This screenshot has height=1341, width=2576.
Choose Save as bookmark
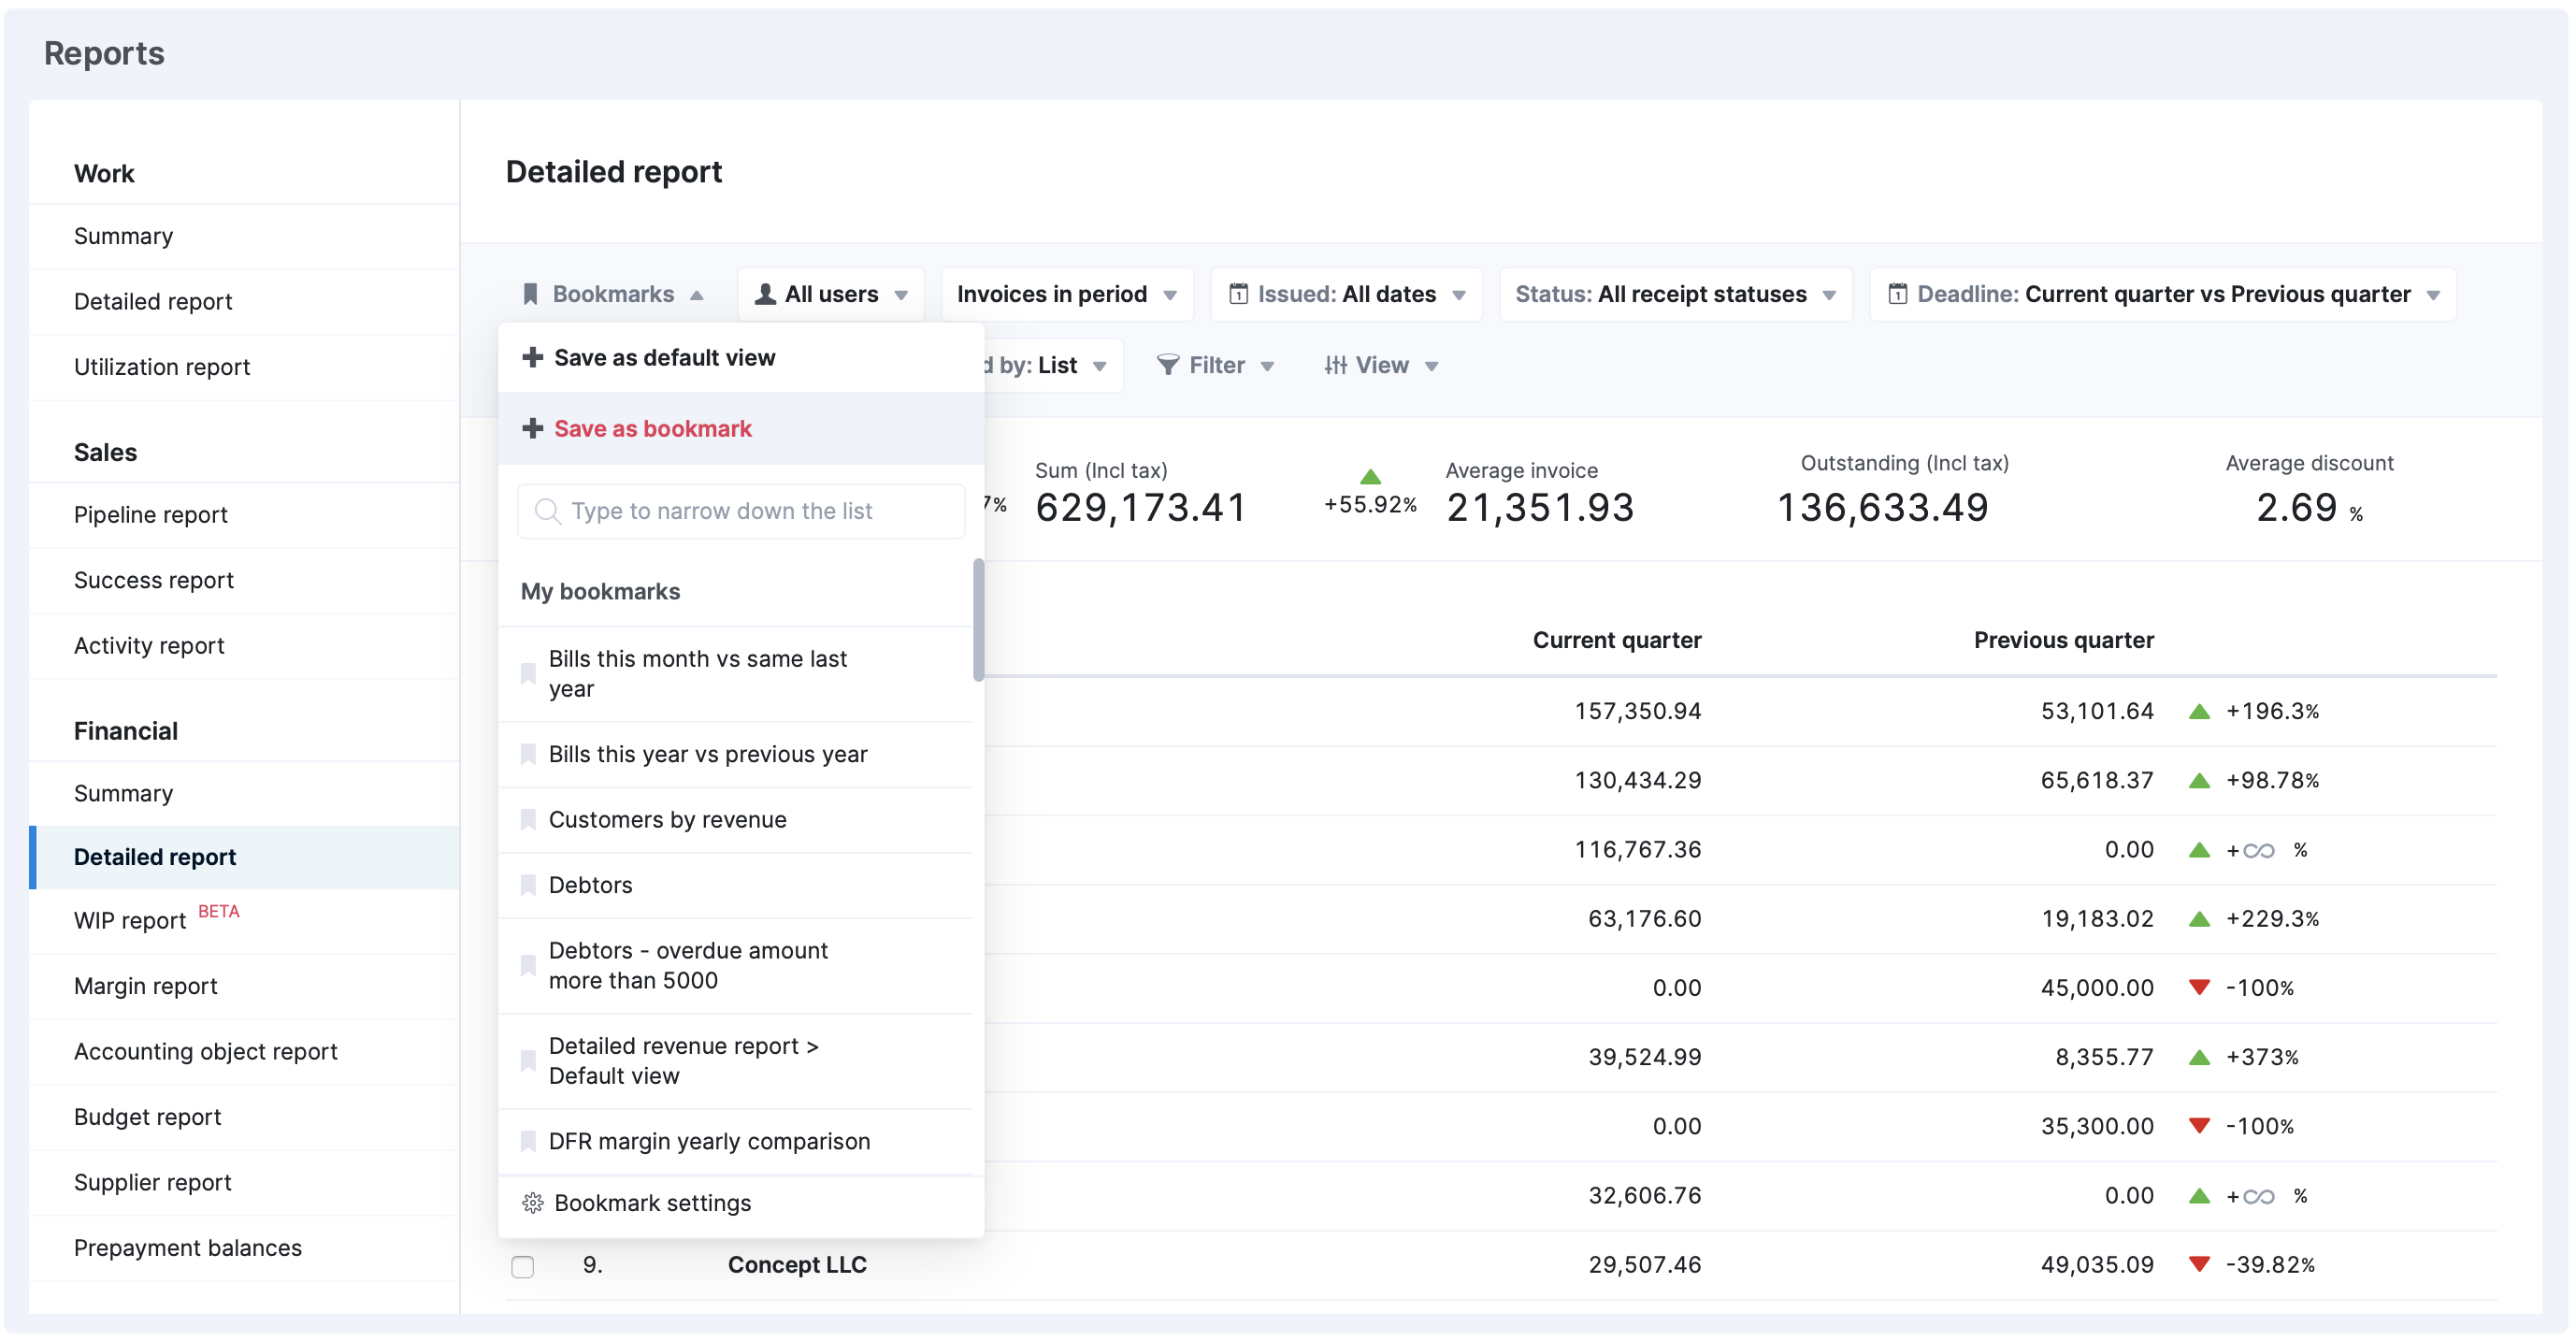(x=741, y=428)
